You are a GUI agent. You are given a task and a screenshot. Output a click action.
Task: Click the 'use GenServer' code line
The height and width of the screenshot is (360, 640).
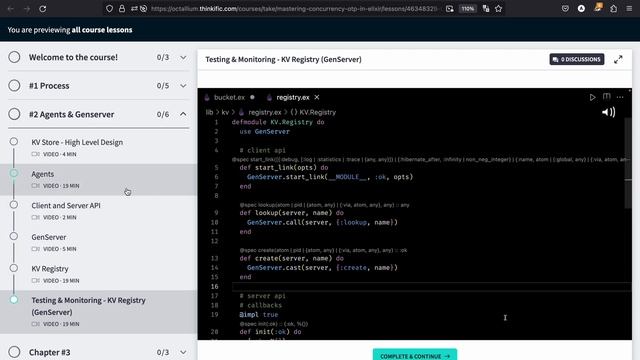264,131
